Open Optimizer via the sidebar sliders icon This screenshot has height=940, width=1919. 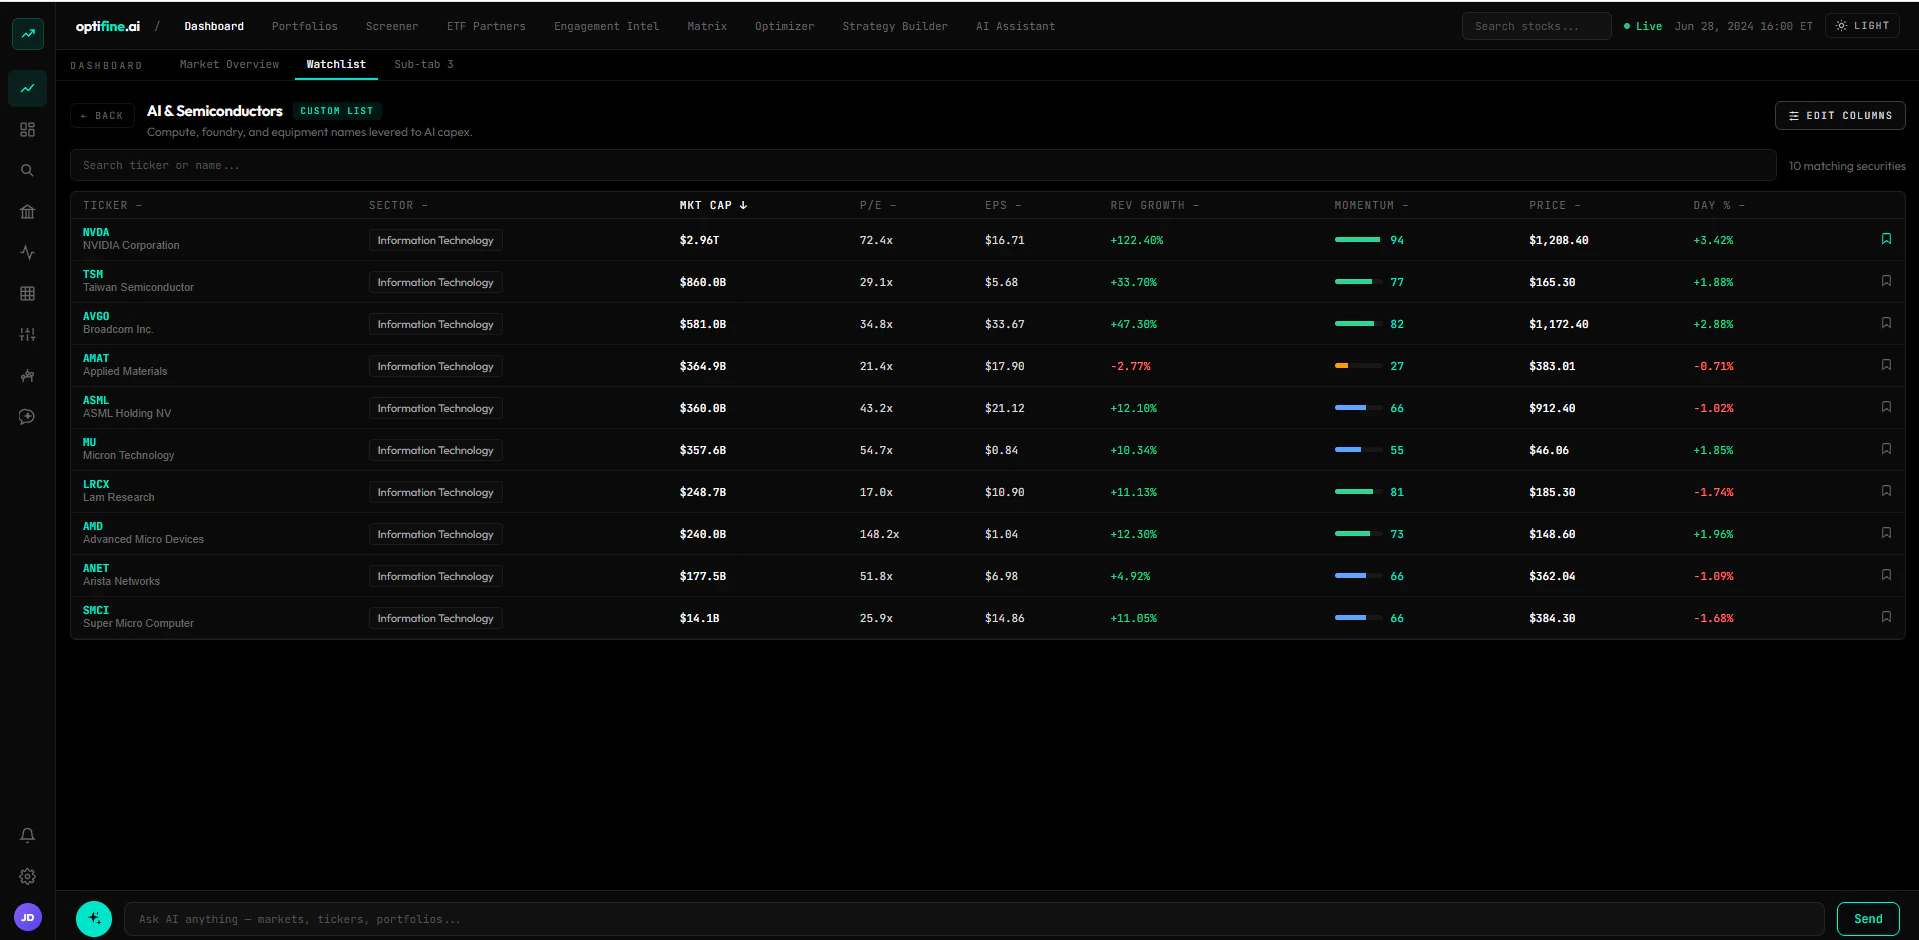(x=28, y=334)
